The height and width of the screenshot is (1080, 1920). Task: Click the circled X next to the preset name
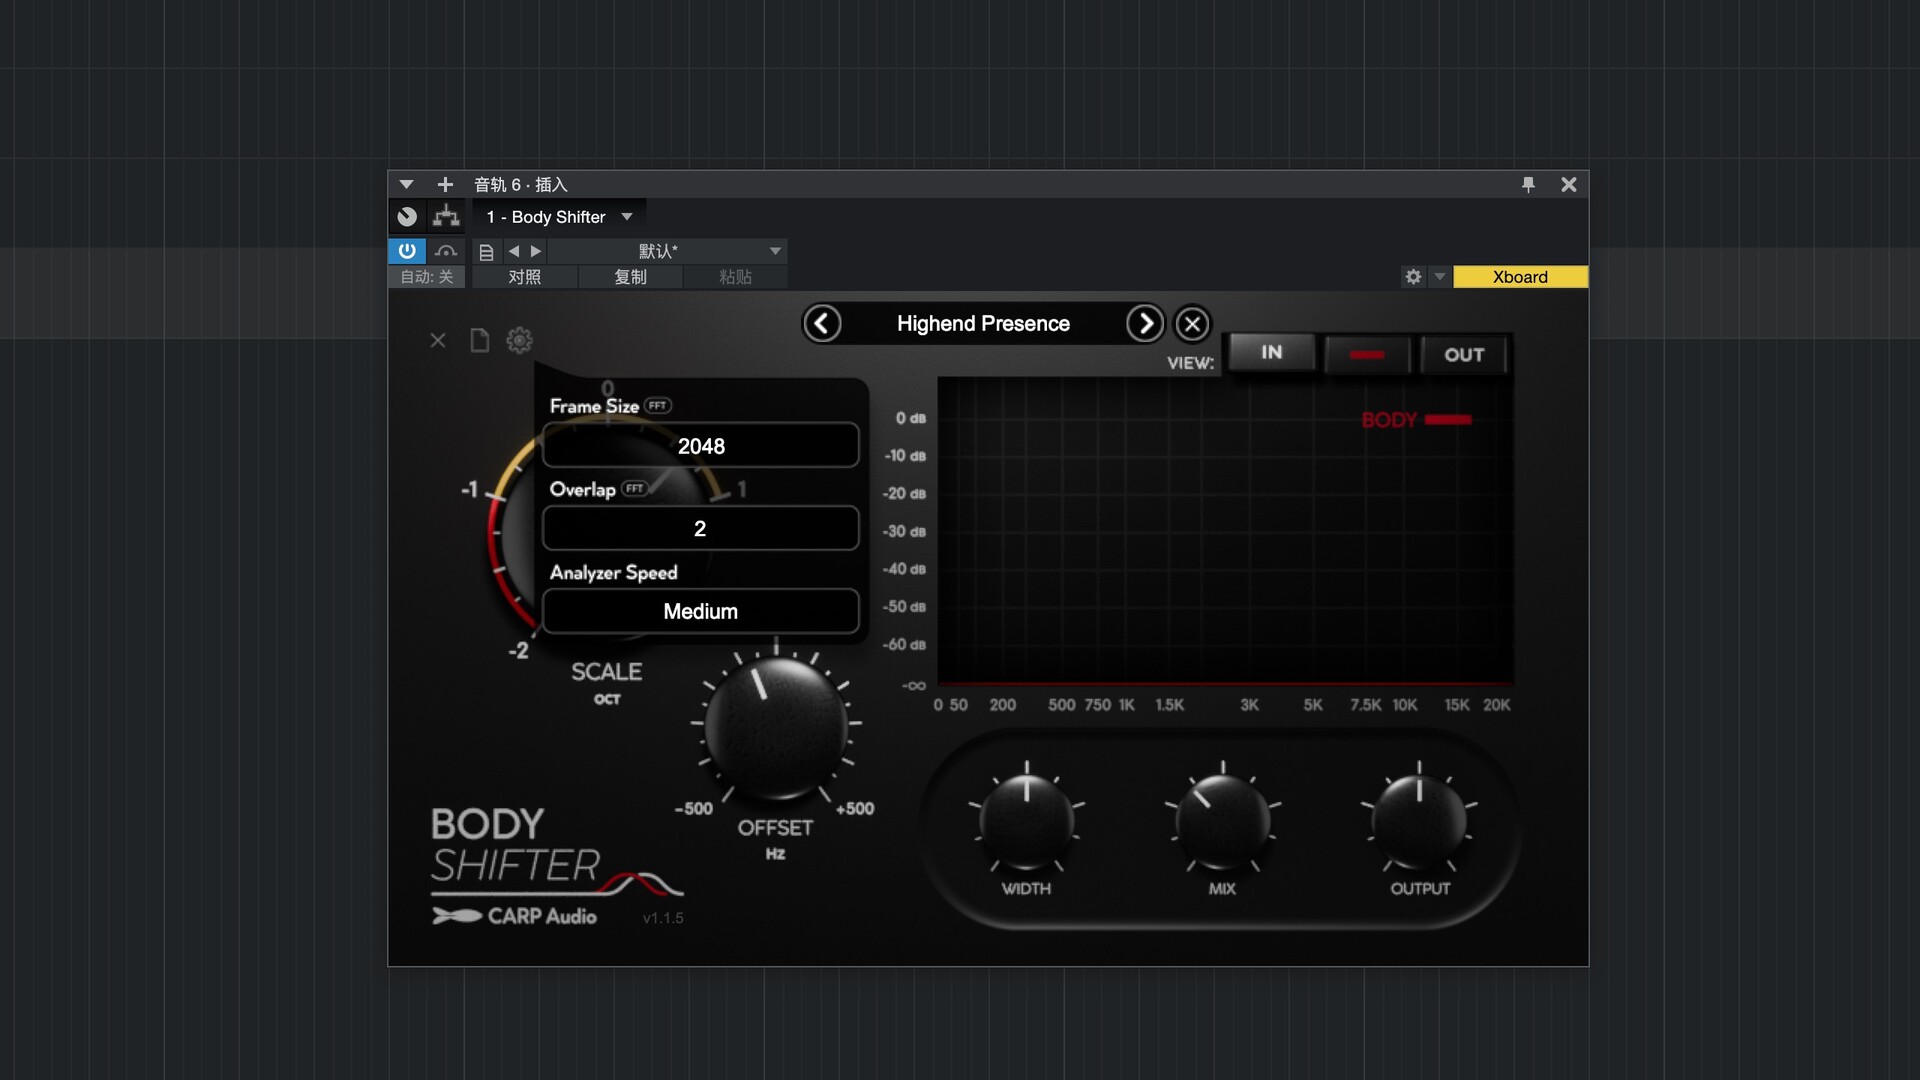coord(1192,324)
